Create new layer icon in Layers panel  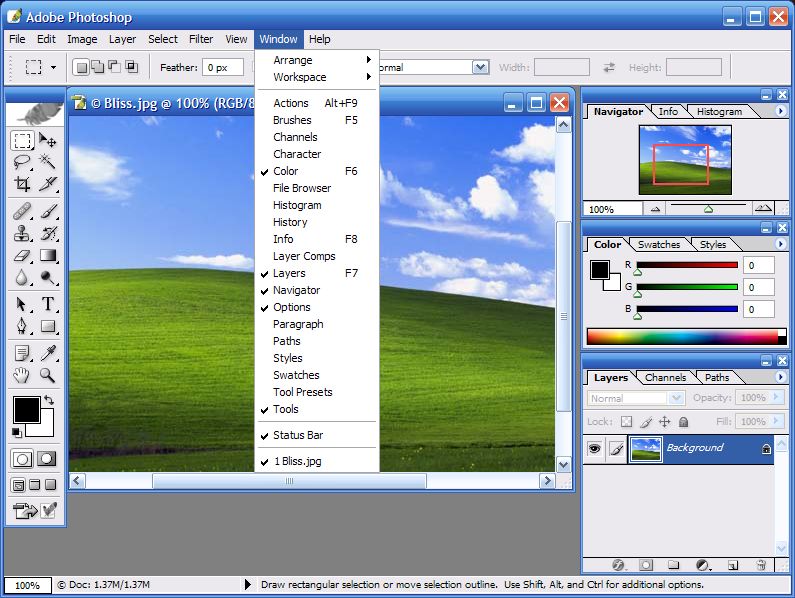tap(733, 565)
